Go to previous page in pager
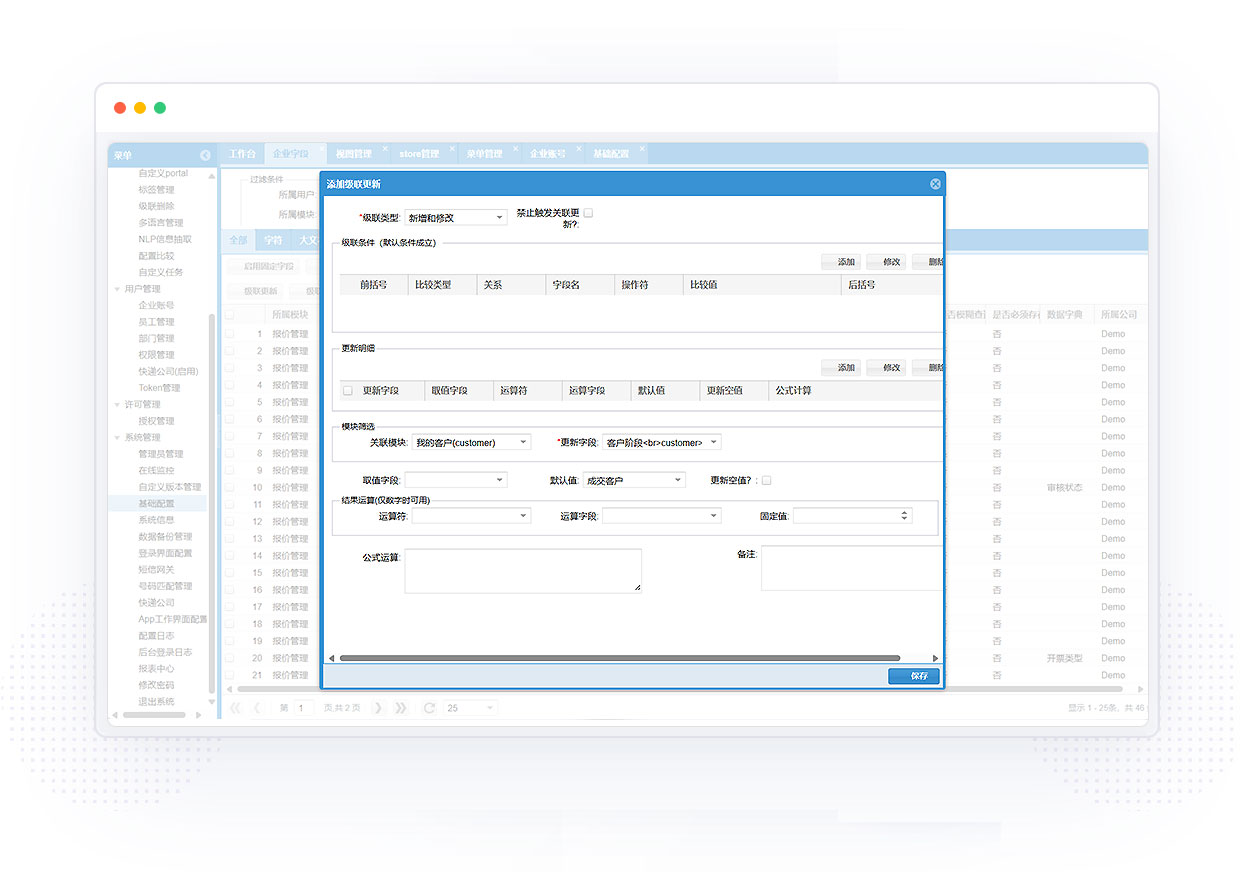This screenshot has height=880, width=1240. [x=257, y=707]
